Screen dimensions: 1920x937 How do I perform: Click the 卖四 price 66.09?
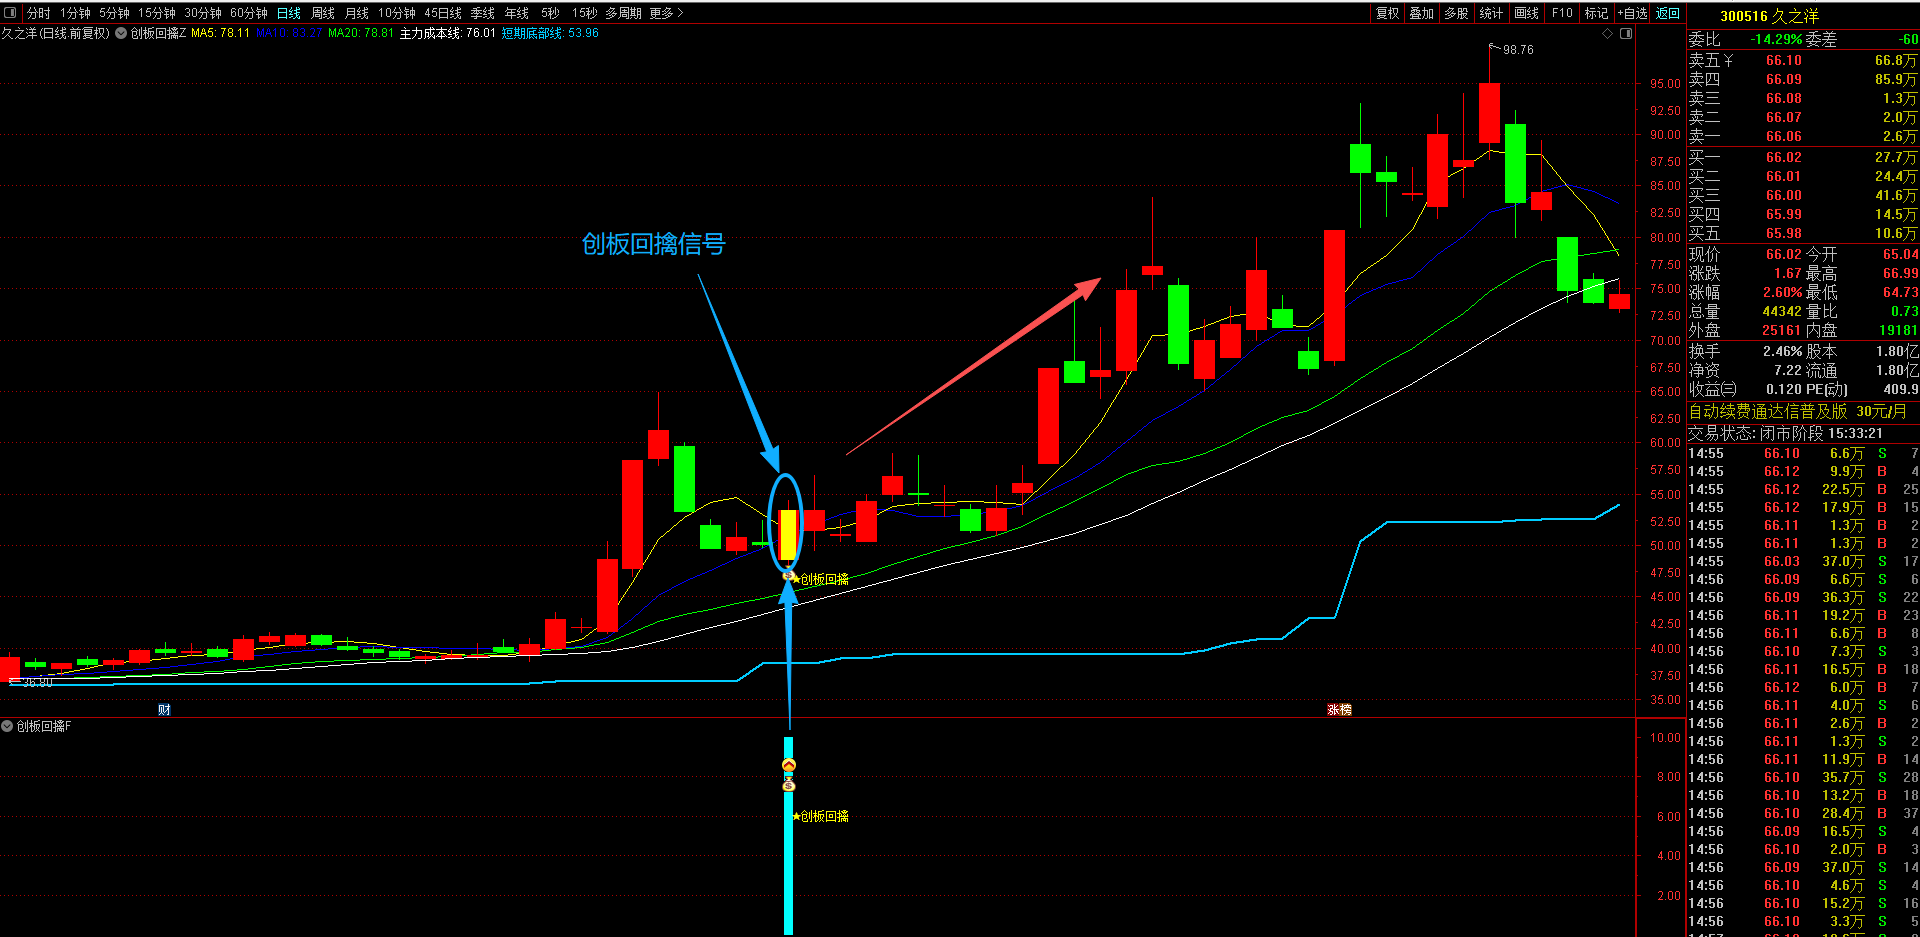1783,80
